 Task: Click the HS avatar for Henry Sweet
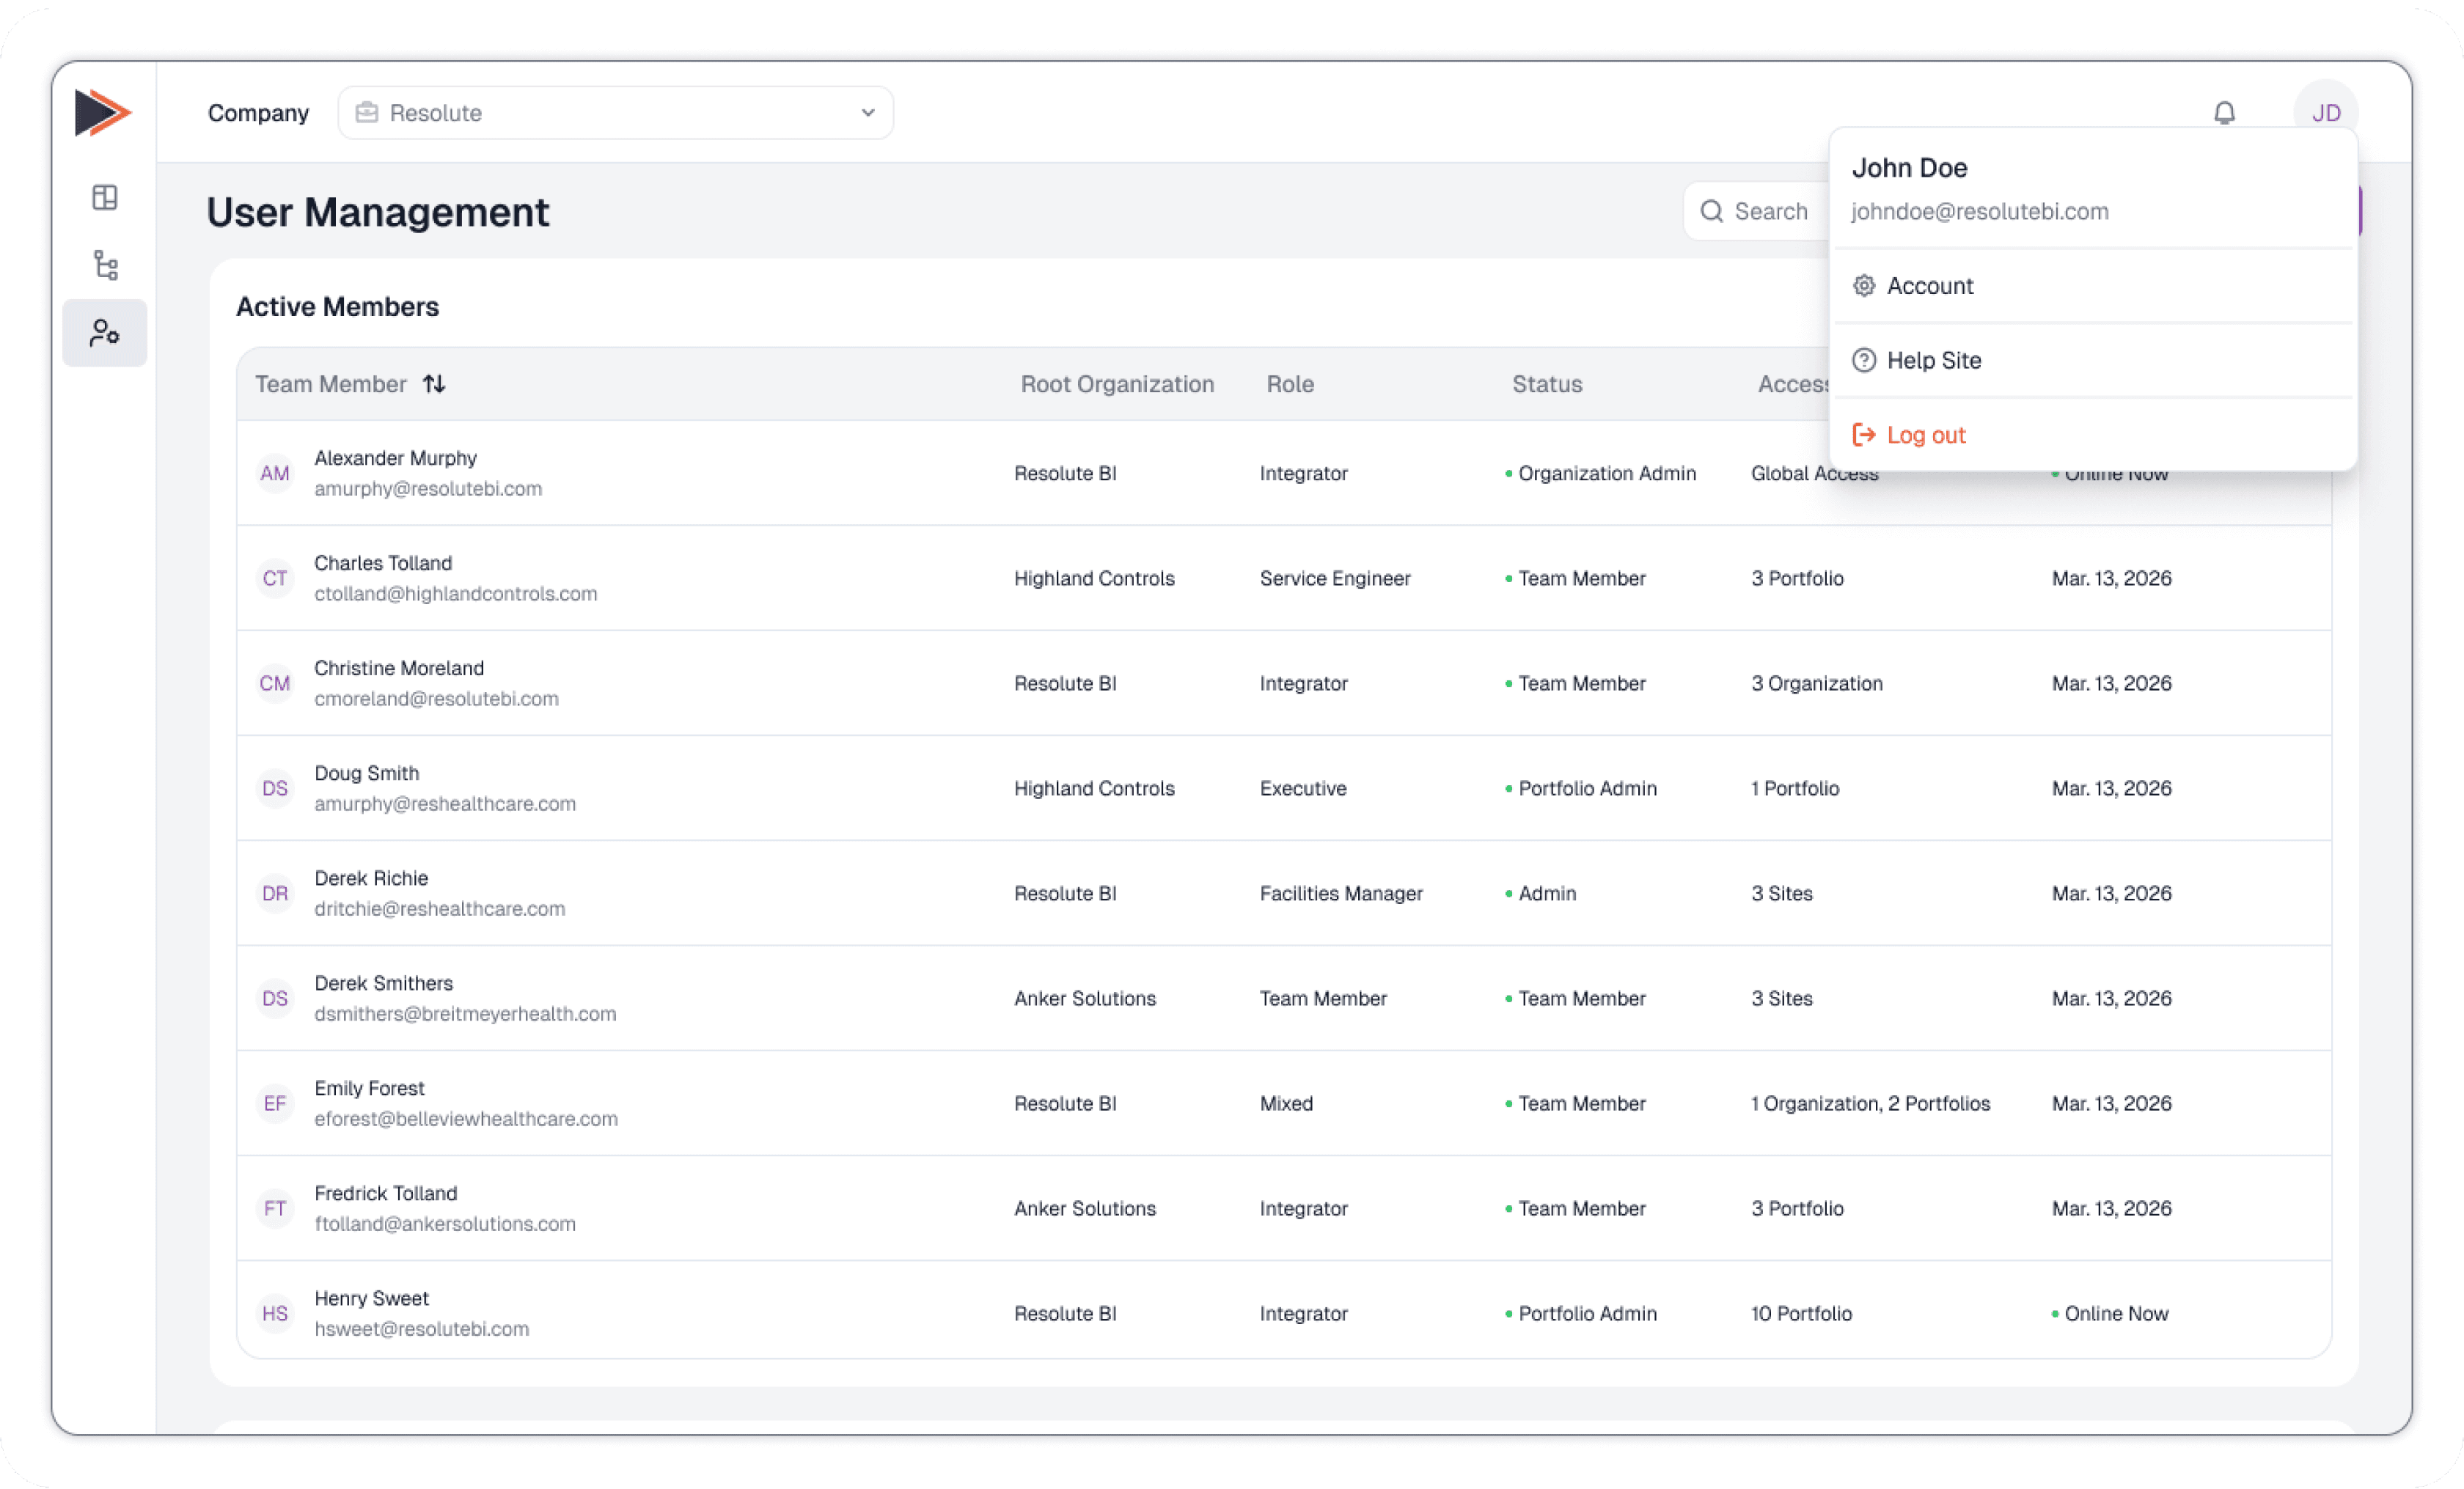(275, 1313)
